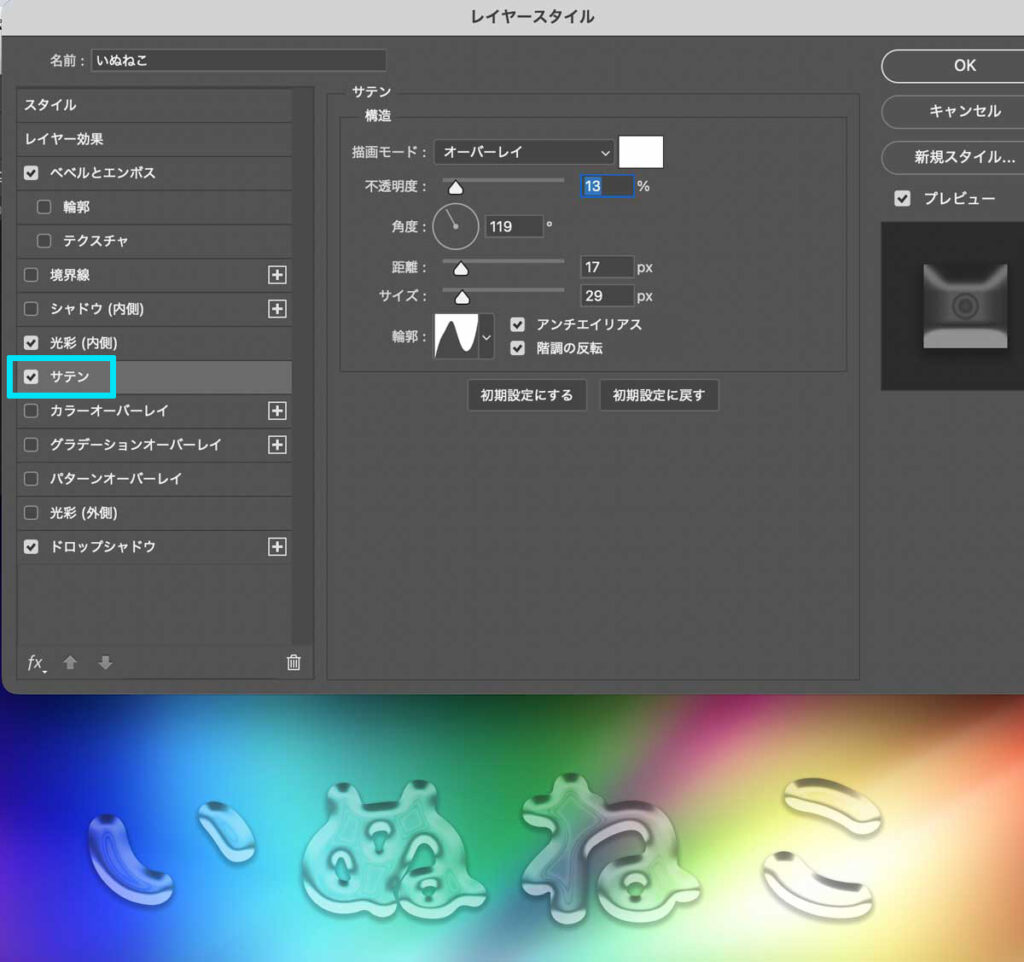Move effect up using the up-arrow icon

point(69,662)
